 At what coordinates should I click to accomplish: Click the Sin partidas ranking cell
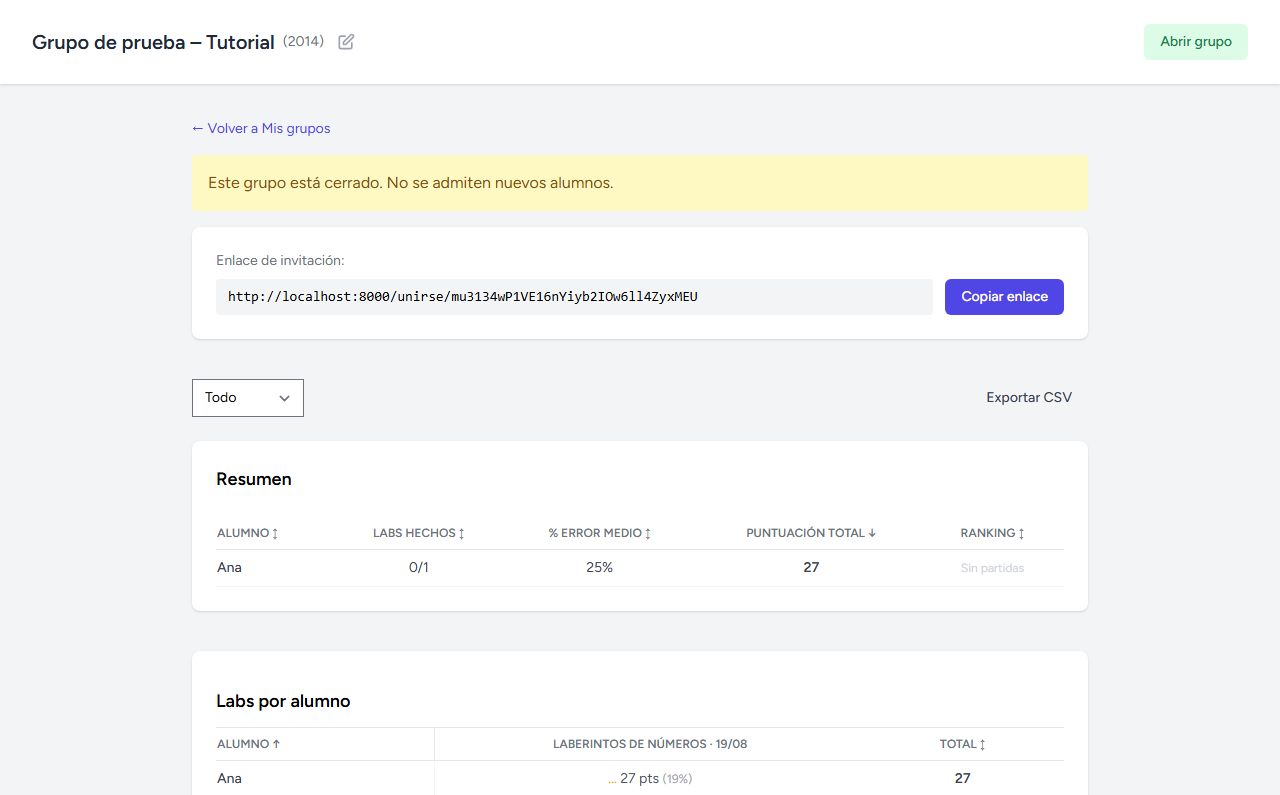[x=993, y=568]
